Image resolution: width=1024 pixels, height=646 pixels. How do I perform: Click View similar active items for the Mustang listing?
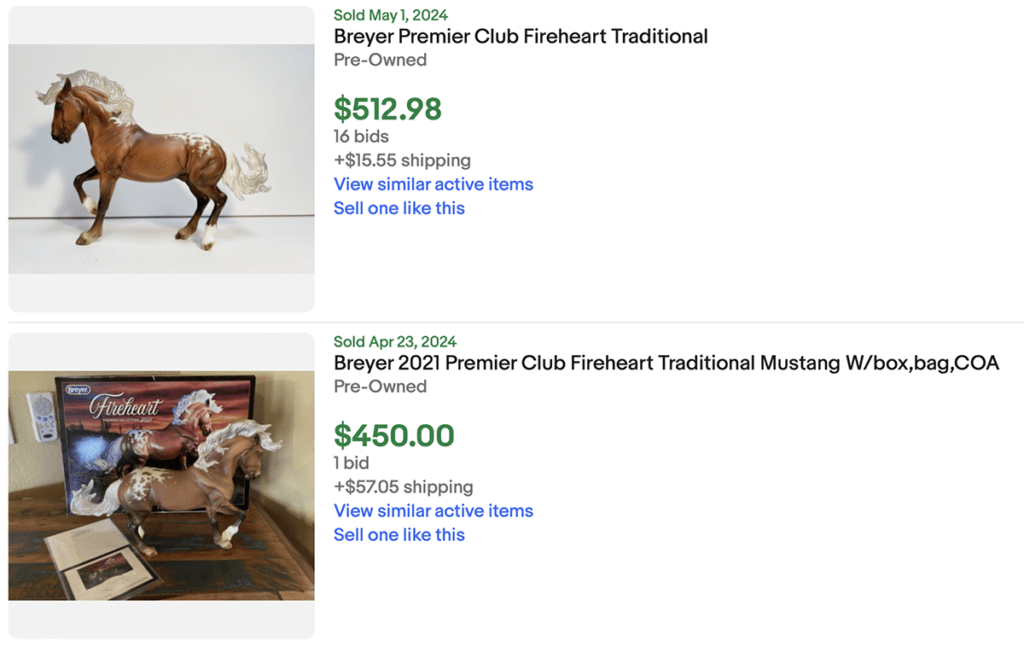coord(433,511)
